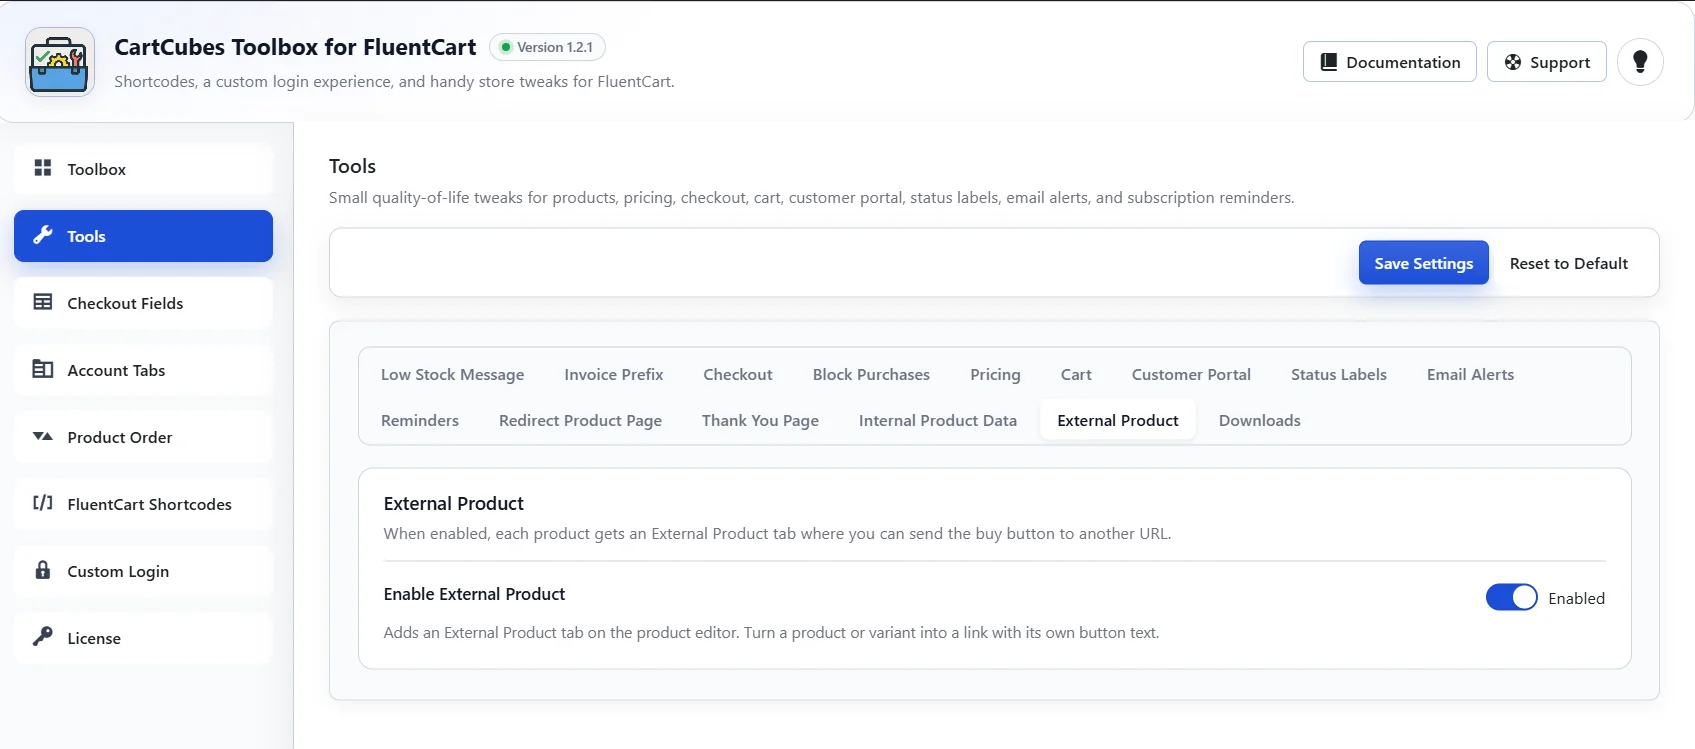Viewport: 1695px width, 749px height.
Task: Open the Internal Product Data tab
Action: coord(937,420)
